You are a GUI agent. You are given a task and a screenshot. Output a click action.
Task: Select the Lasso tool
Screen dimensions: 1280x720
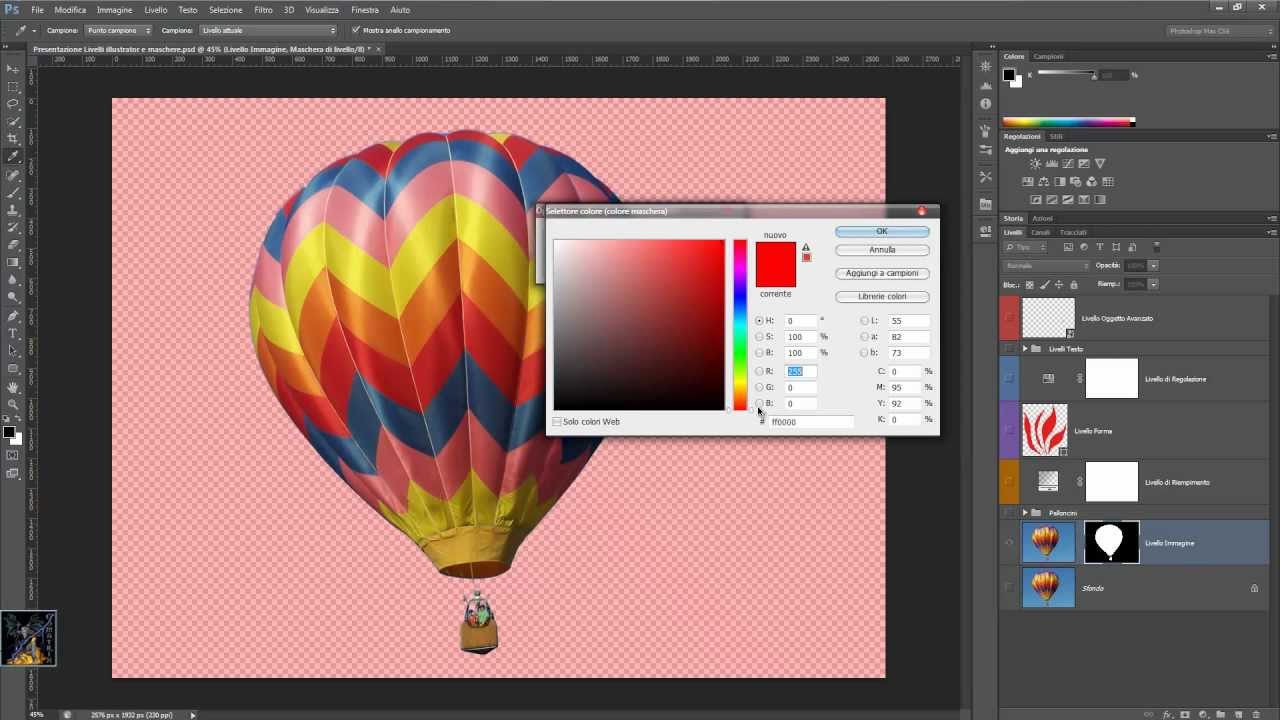[13, 104]
